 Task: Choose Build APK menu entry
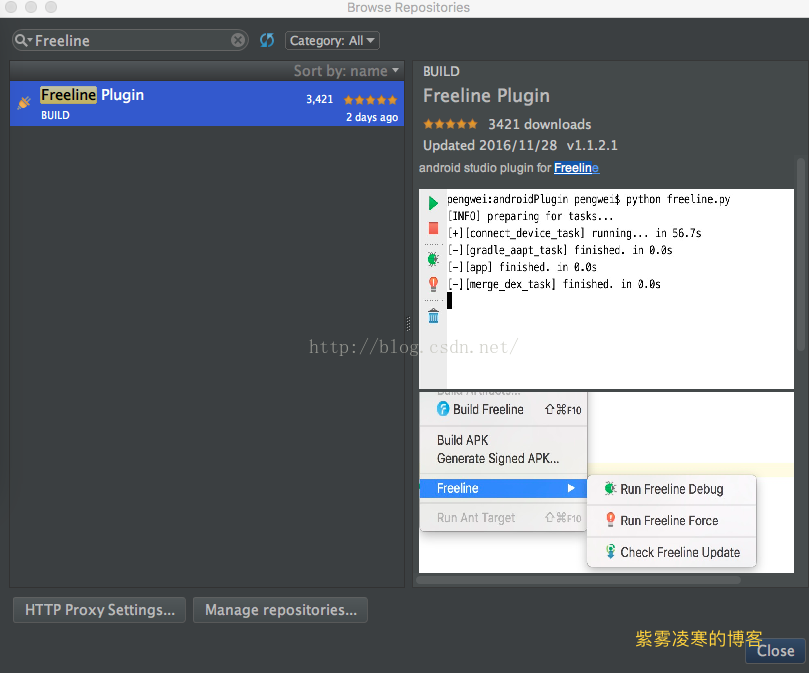point(462,440)
